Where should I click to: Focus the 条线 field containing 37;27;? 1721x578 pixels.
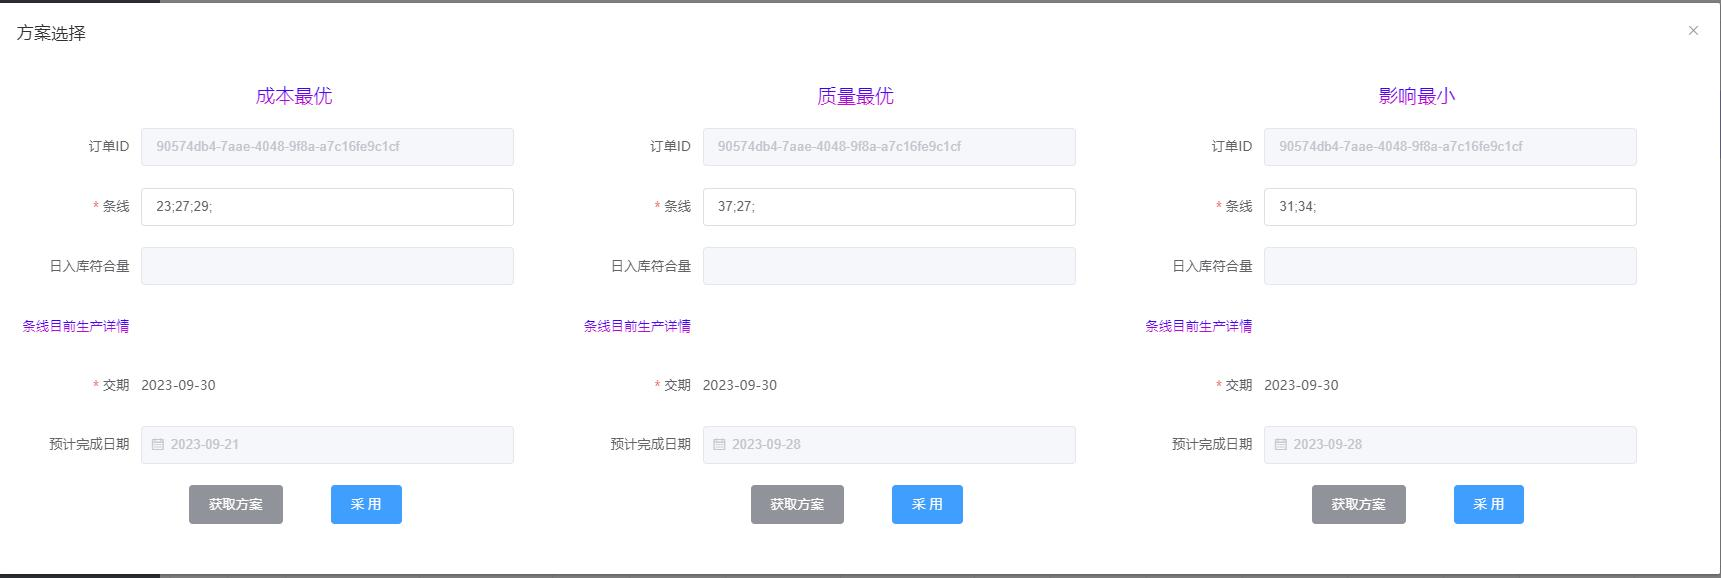pos(889,207)
